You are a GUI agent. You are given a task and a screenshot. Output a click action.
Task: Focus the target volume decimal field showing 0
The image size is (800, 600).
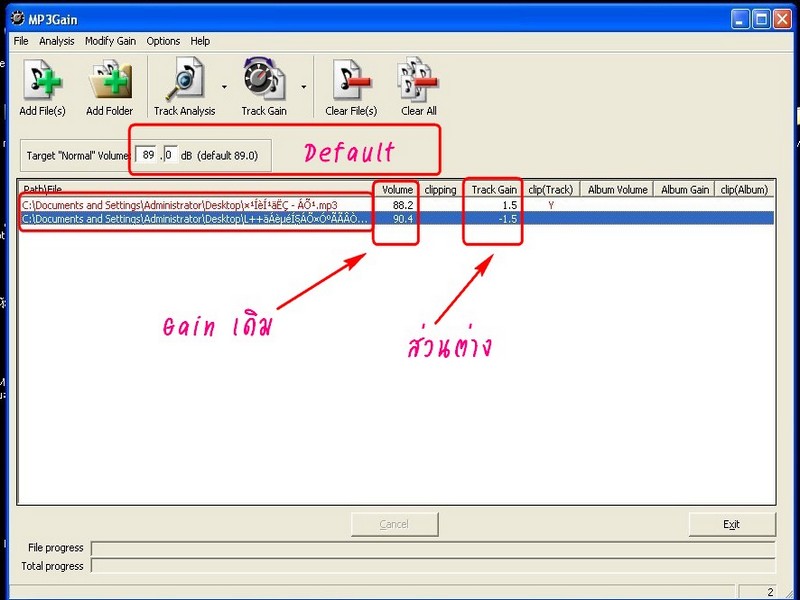(170, 155)
